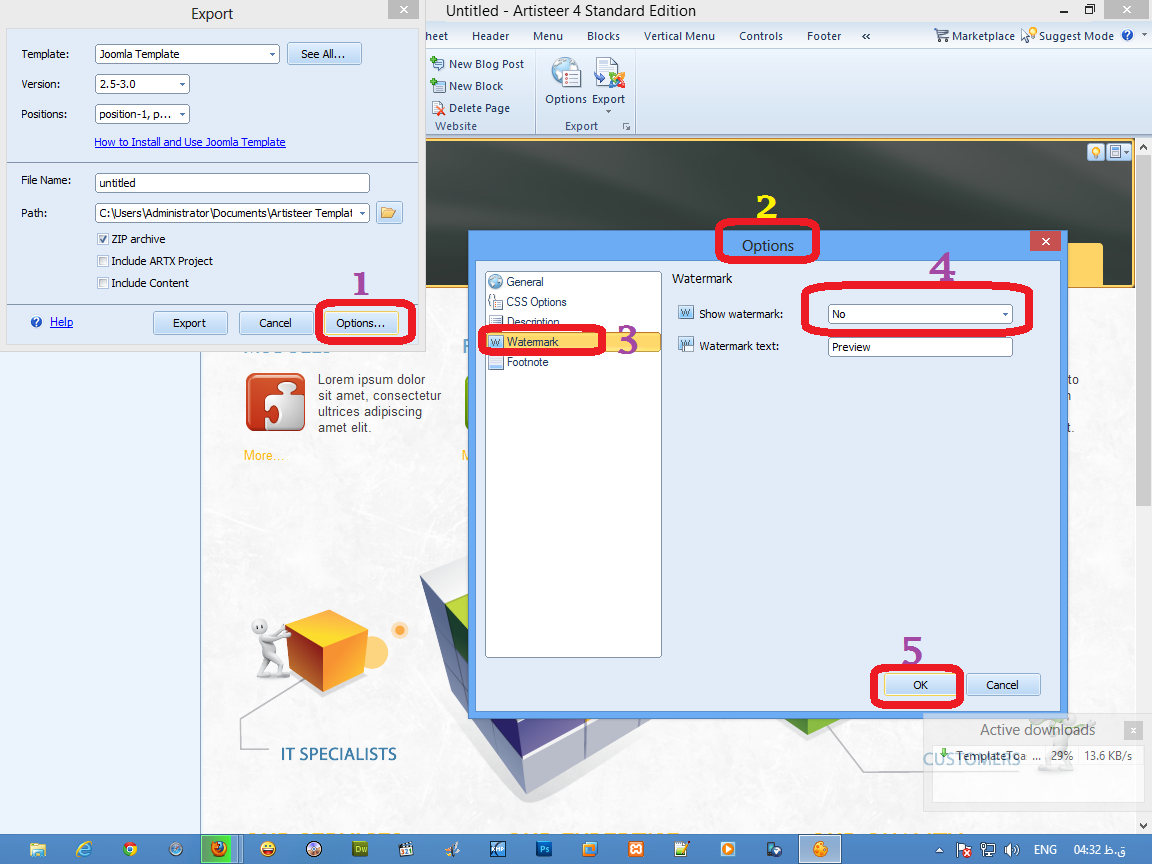Screen dimensions: 1152x864
Task: Click the Watermark text input field
Action: point(920,347)
